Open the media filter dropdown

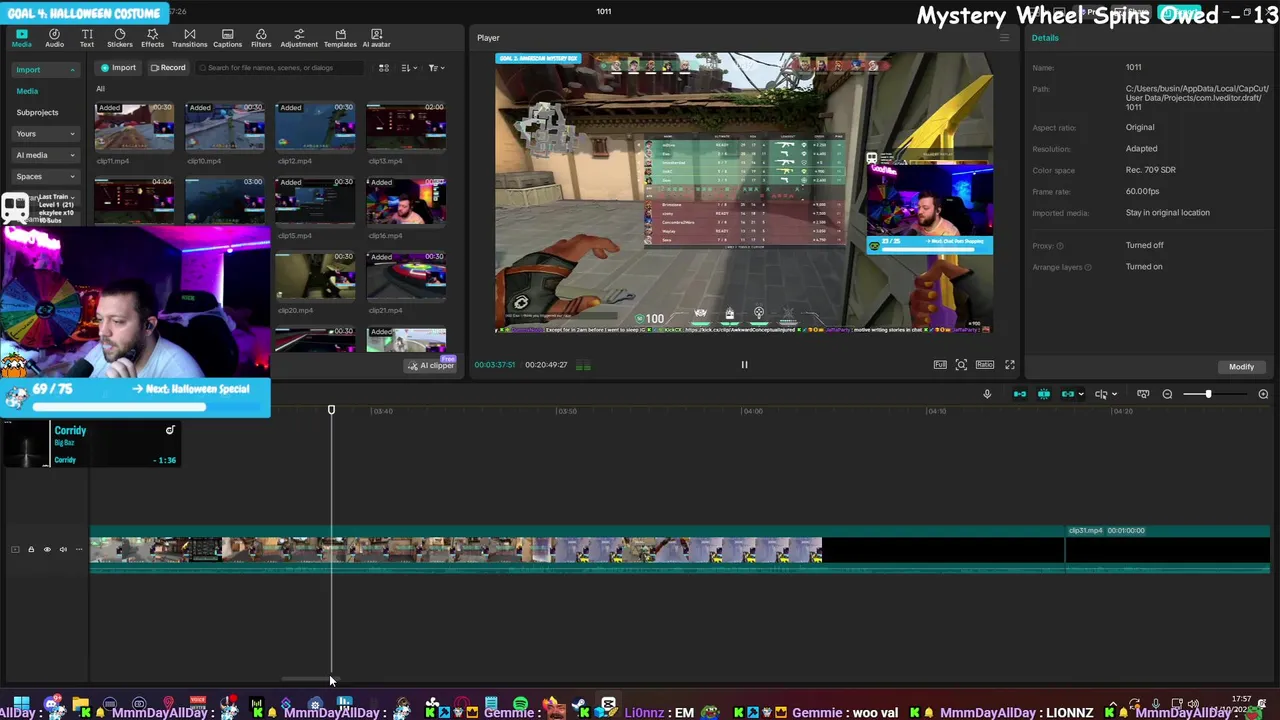[436, 68]
